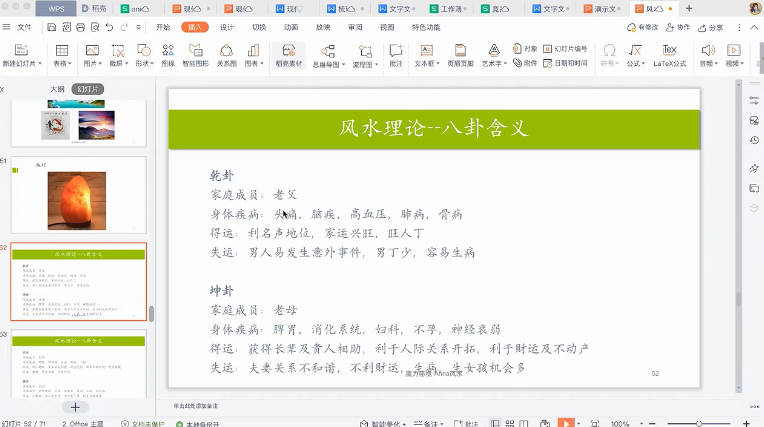Open the 设计 design ribbon tab
This screenshot has width=764, height=427.
[227, 27]
